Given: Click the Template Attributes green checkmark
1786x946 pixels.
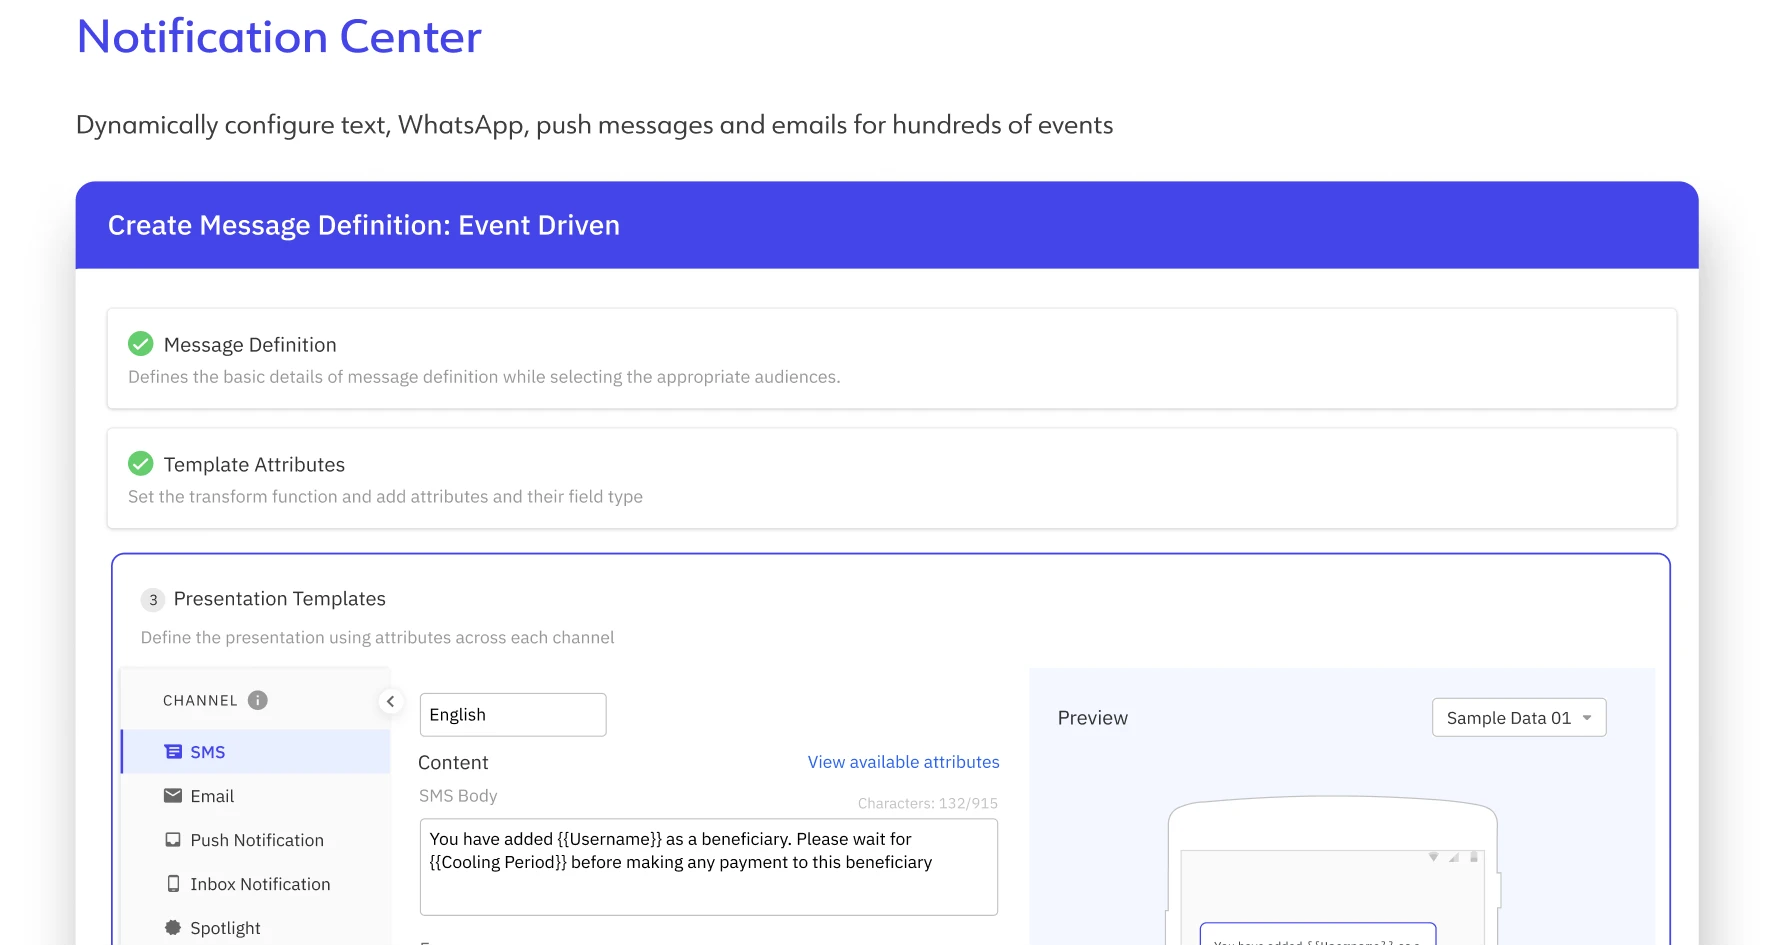Looking at the screenshot, I should coord(141,464).
